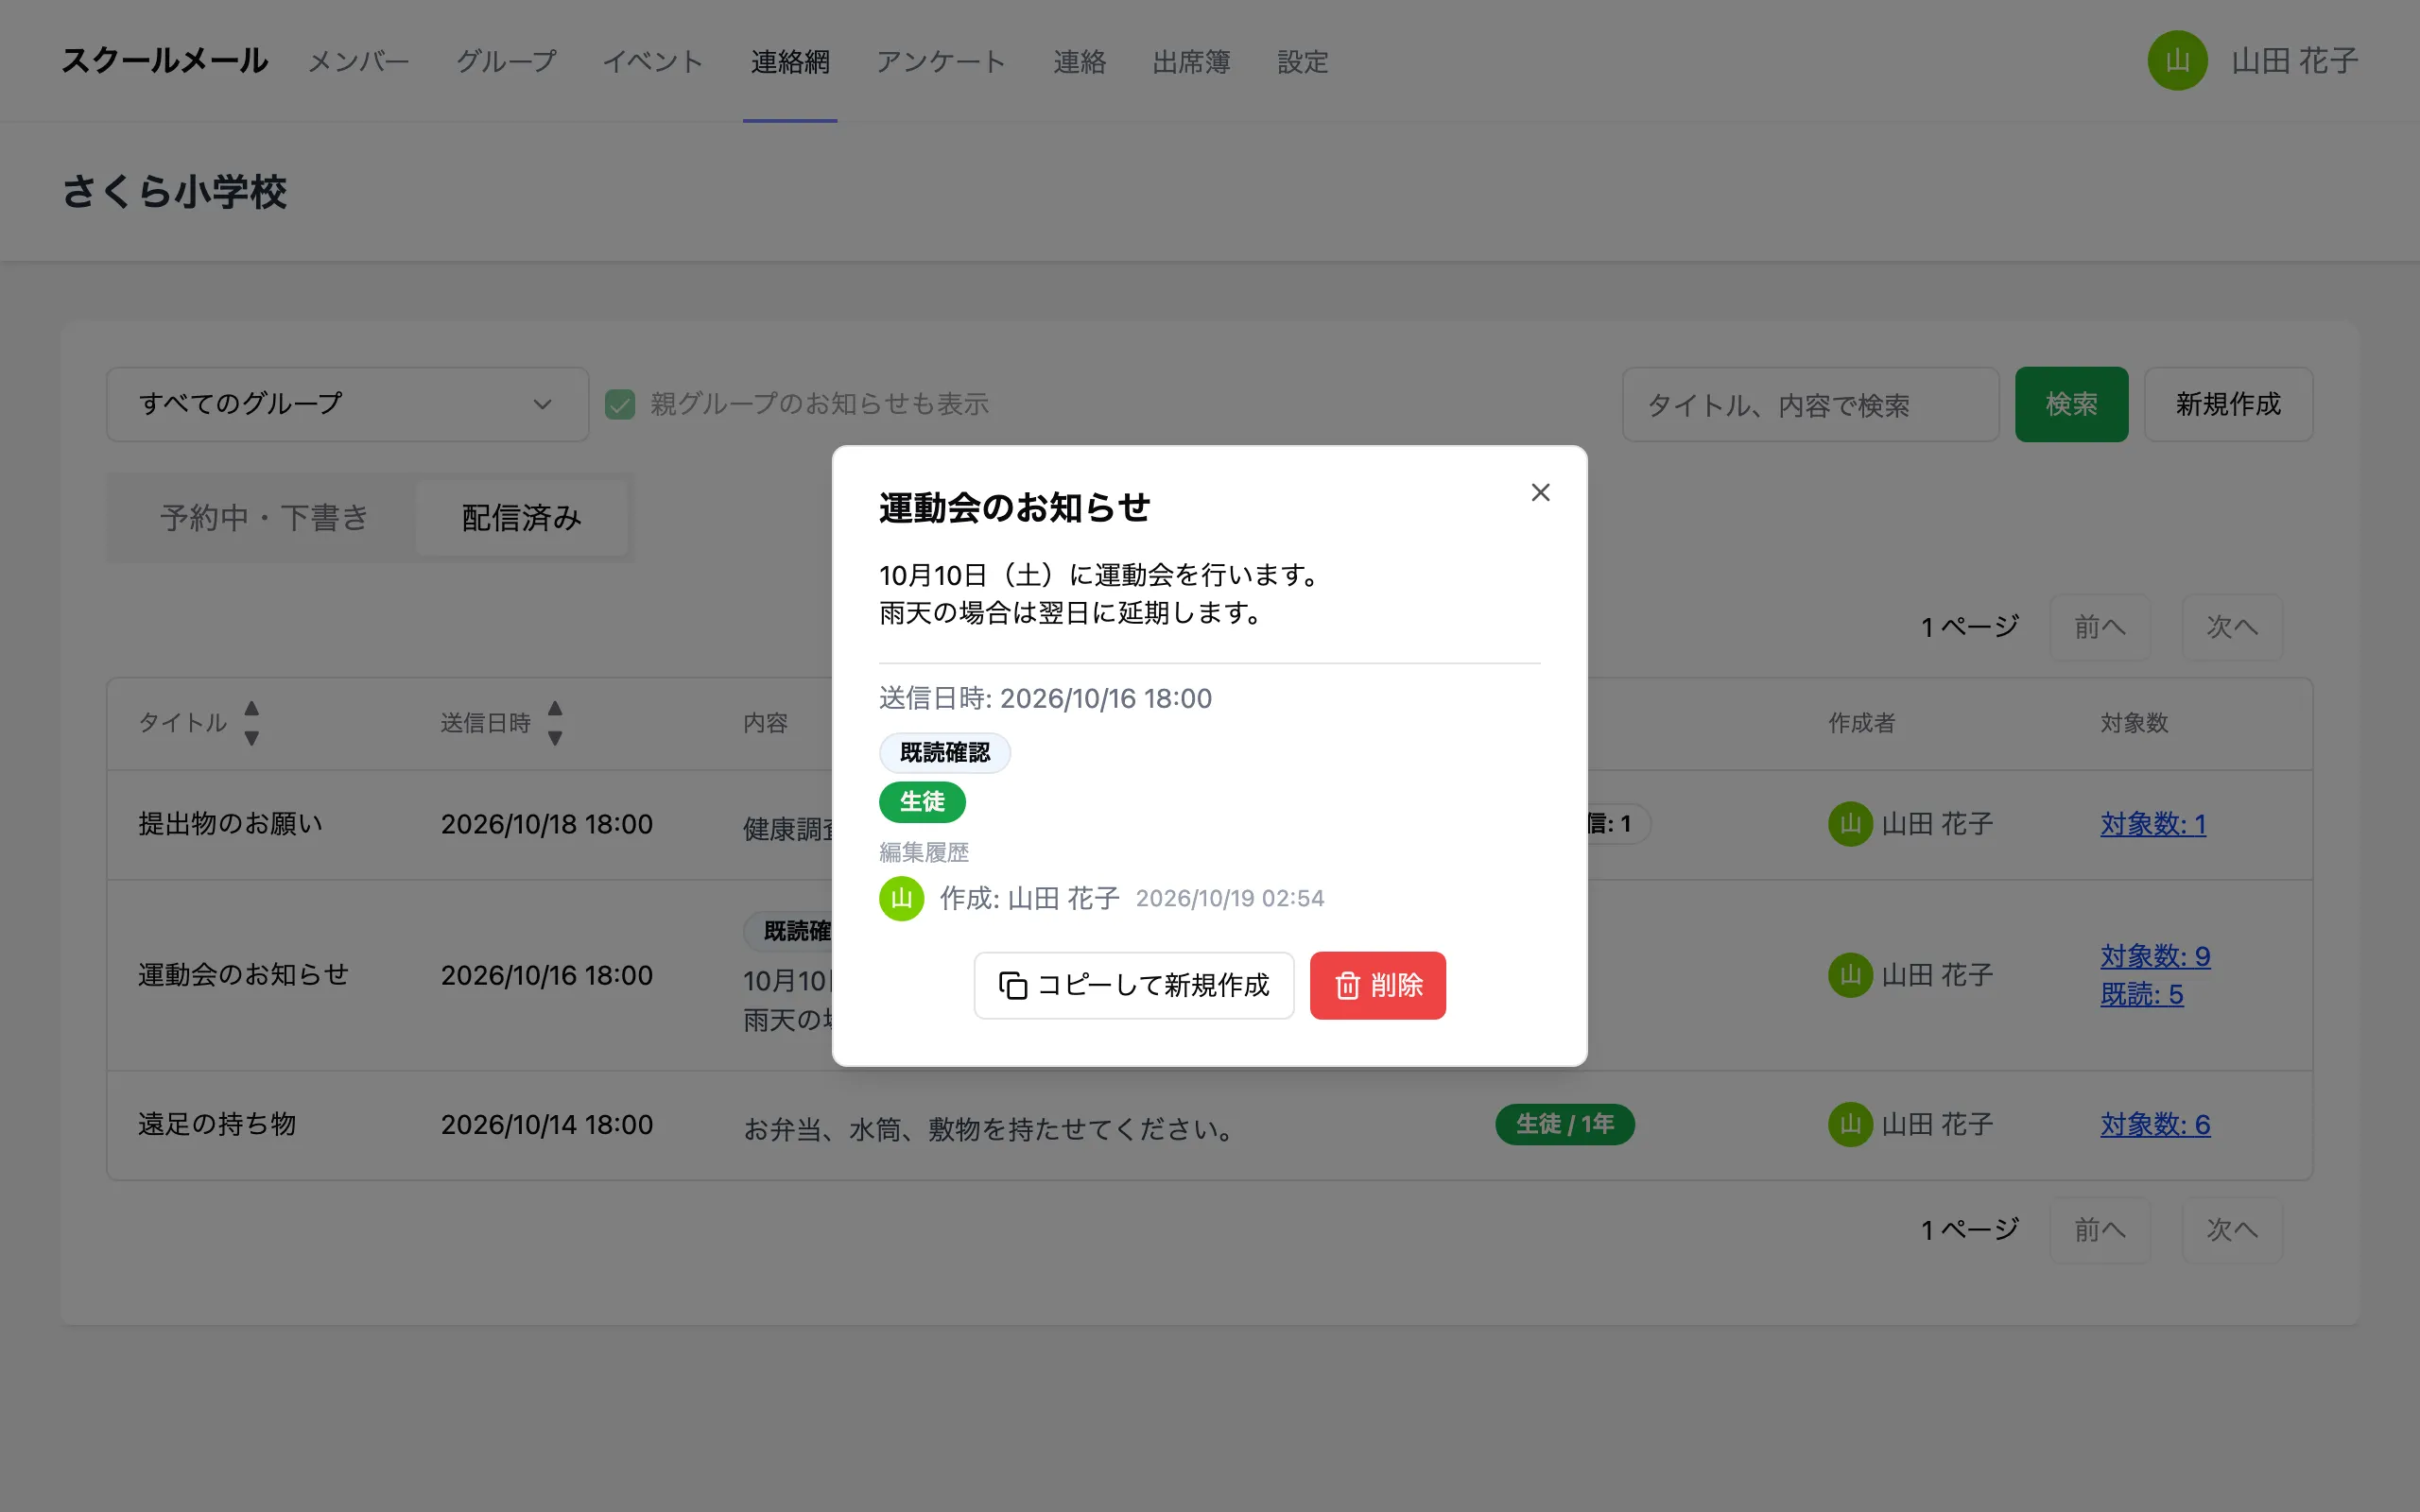Click upper 前へ pagination button

(x=2099, y=627)
